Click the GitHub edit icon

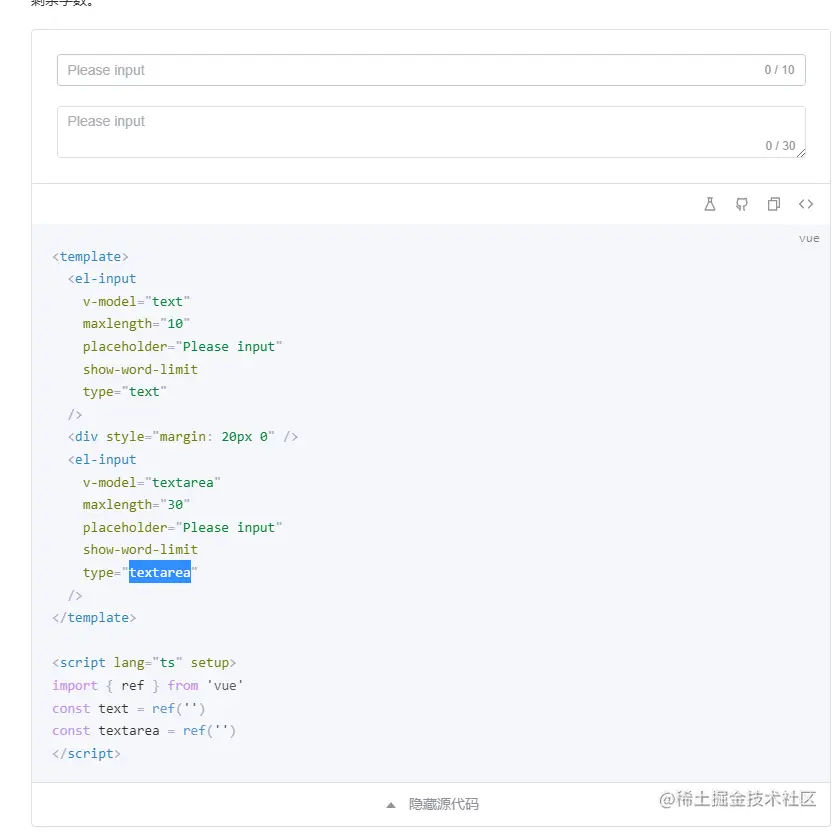click(x=741, y=204)
